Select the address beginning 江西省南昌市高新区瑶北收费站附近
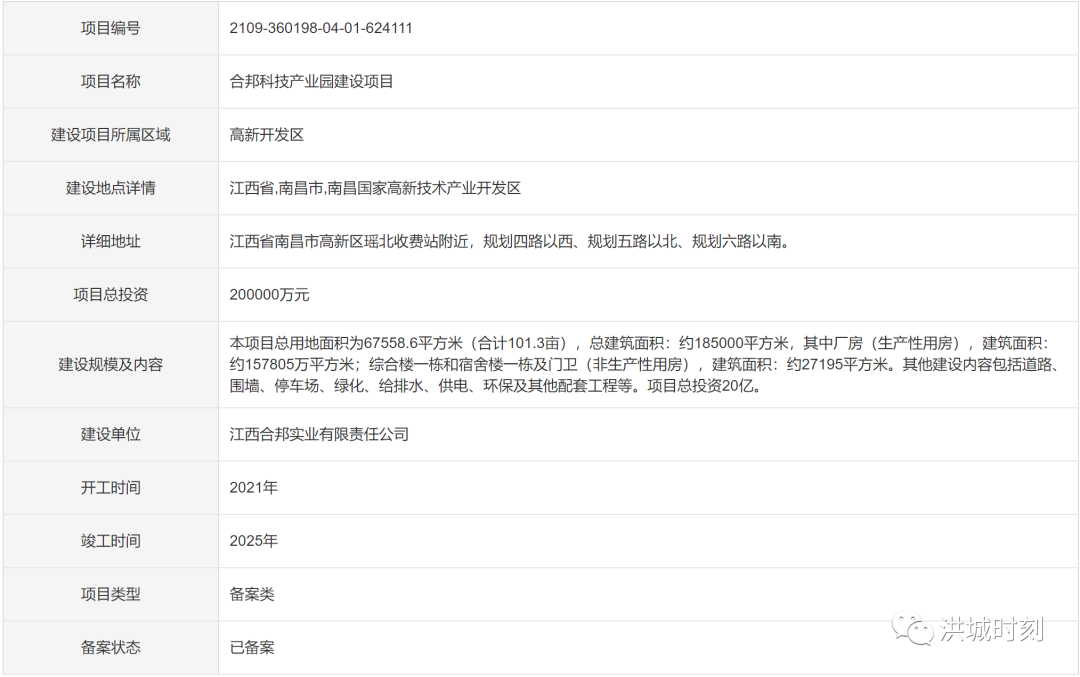The image size is (1080, 677). tap(510, 242)
